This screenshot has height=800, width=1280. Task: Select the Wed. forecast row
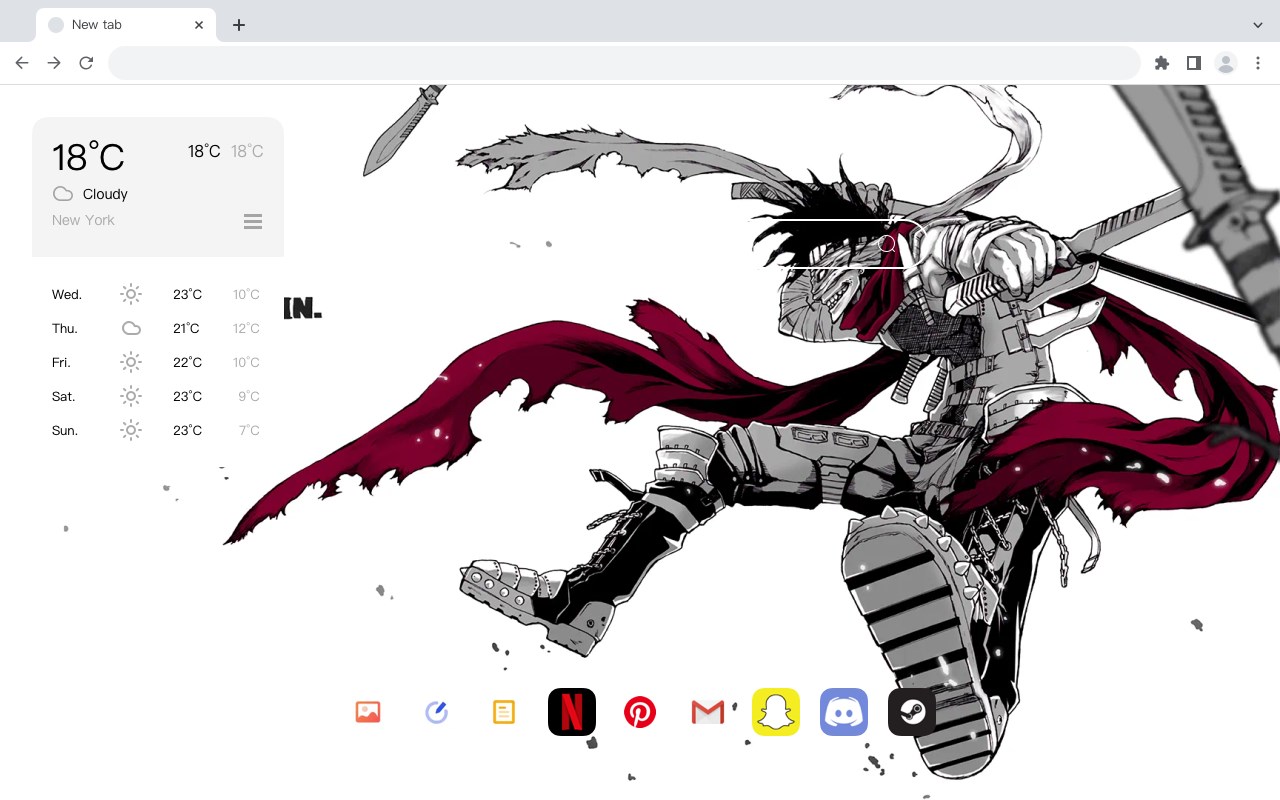(158, 294)
